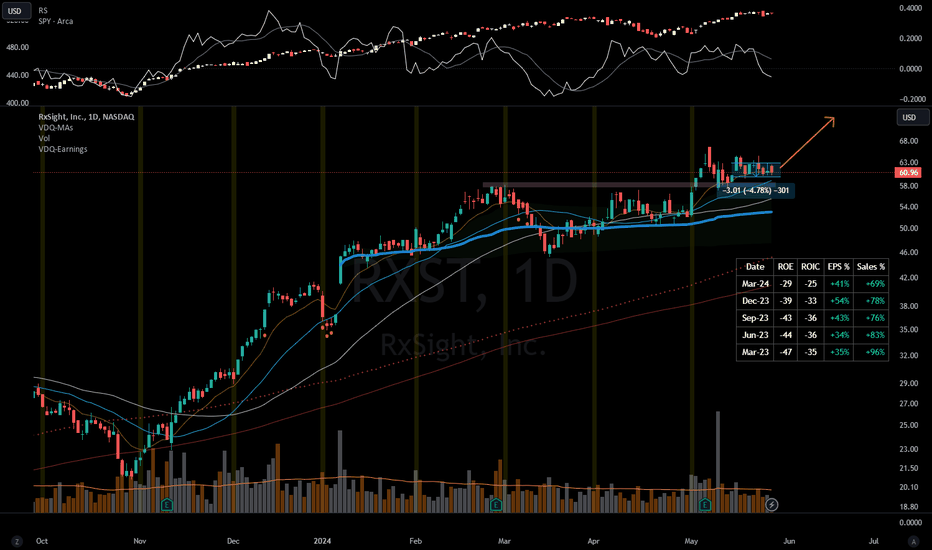Click the red 60.96 current price label
This screenshot has height=550, width=932.
[x=908, y=172]
